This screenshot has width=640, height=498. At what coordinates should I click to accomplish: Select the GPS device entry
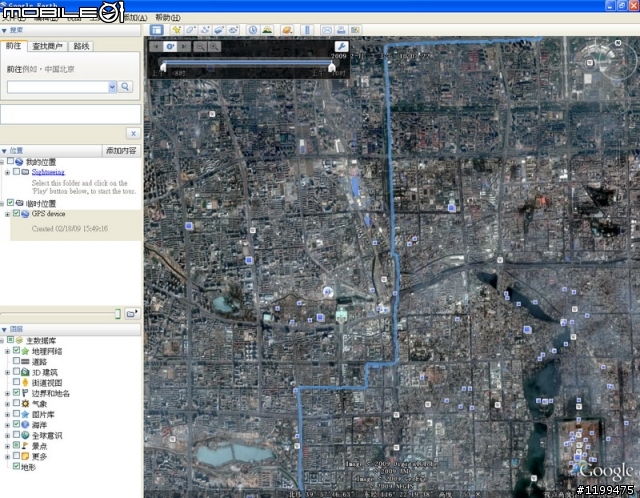pyautogui.click(x=48, y=213)
